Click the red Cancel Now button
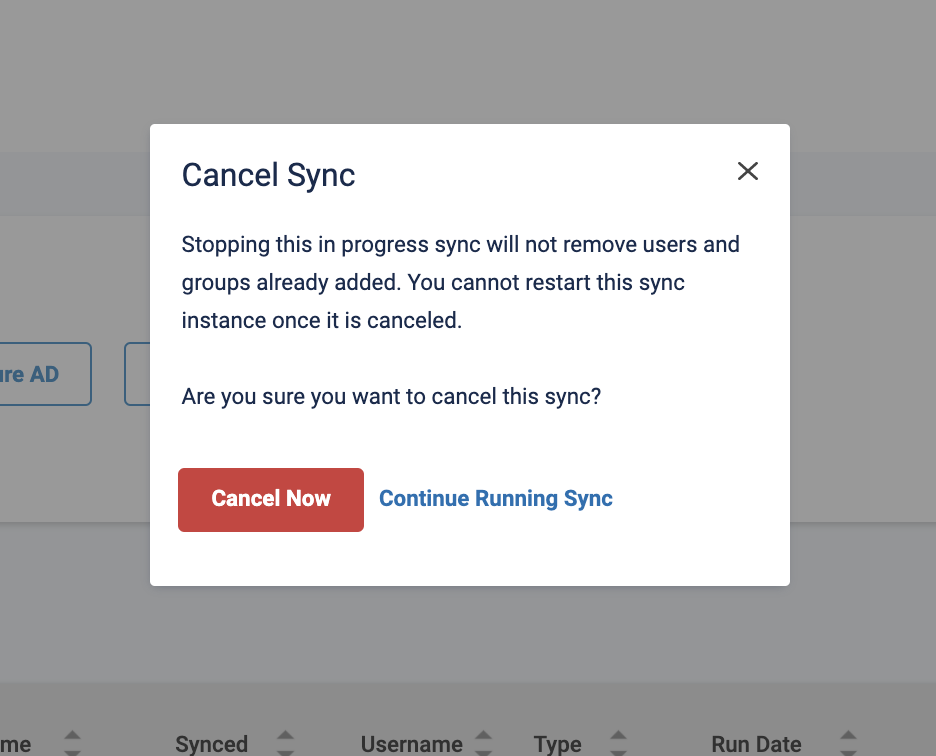 click(x=270, y=499)
